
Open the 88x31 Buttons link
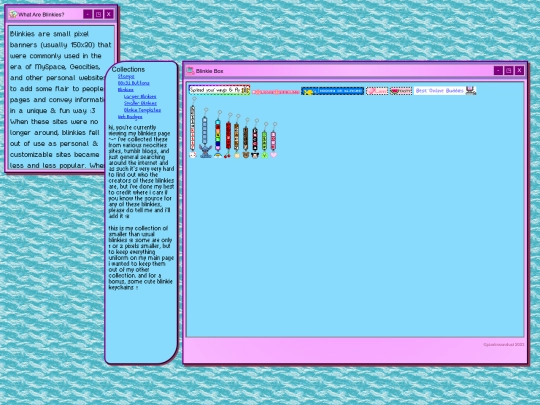pyautogui.click(x=134, y=83)
